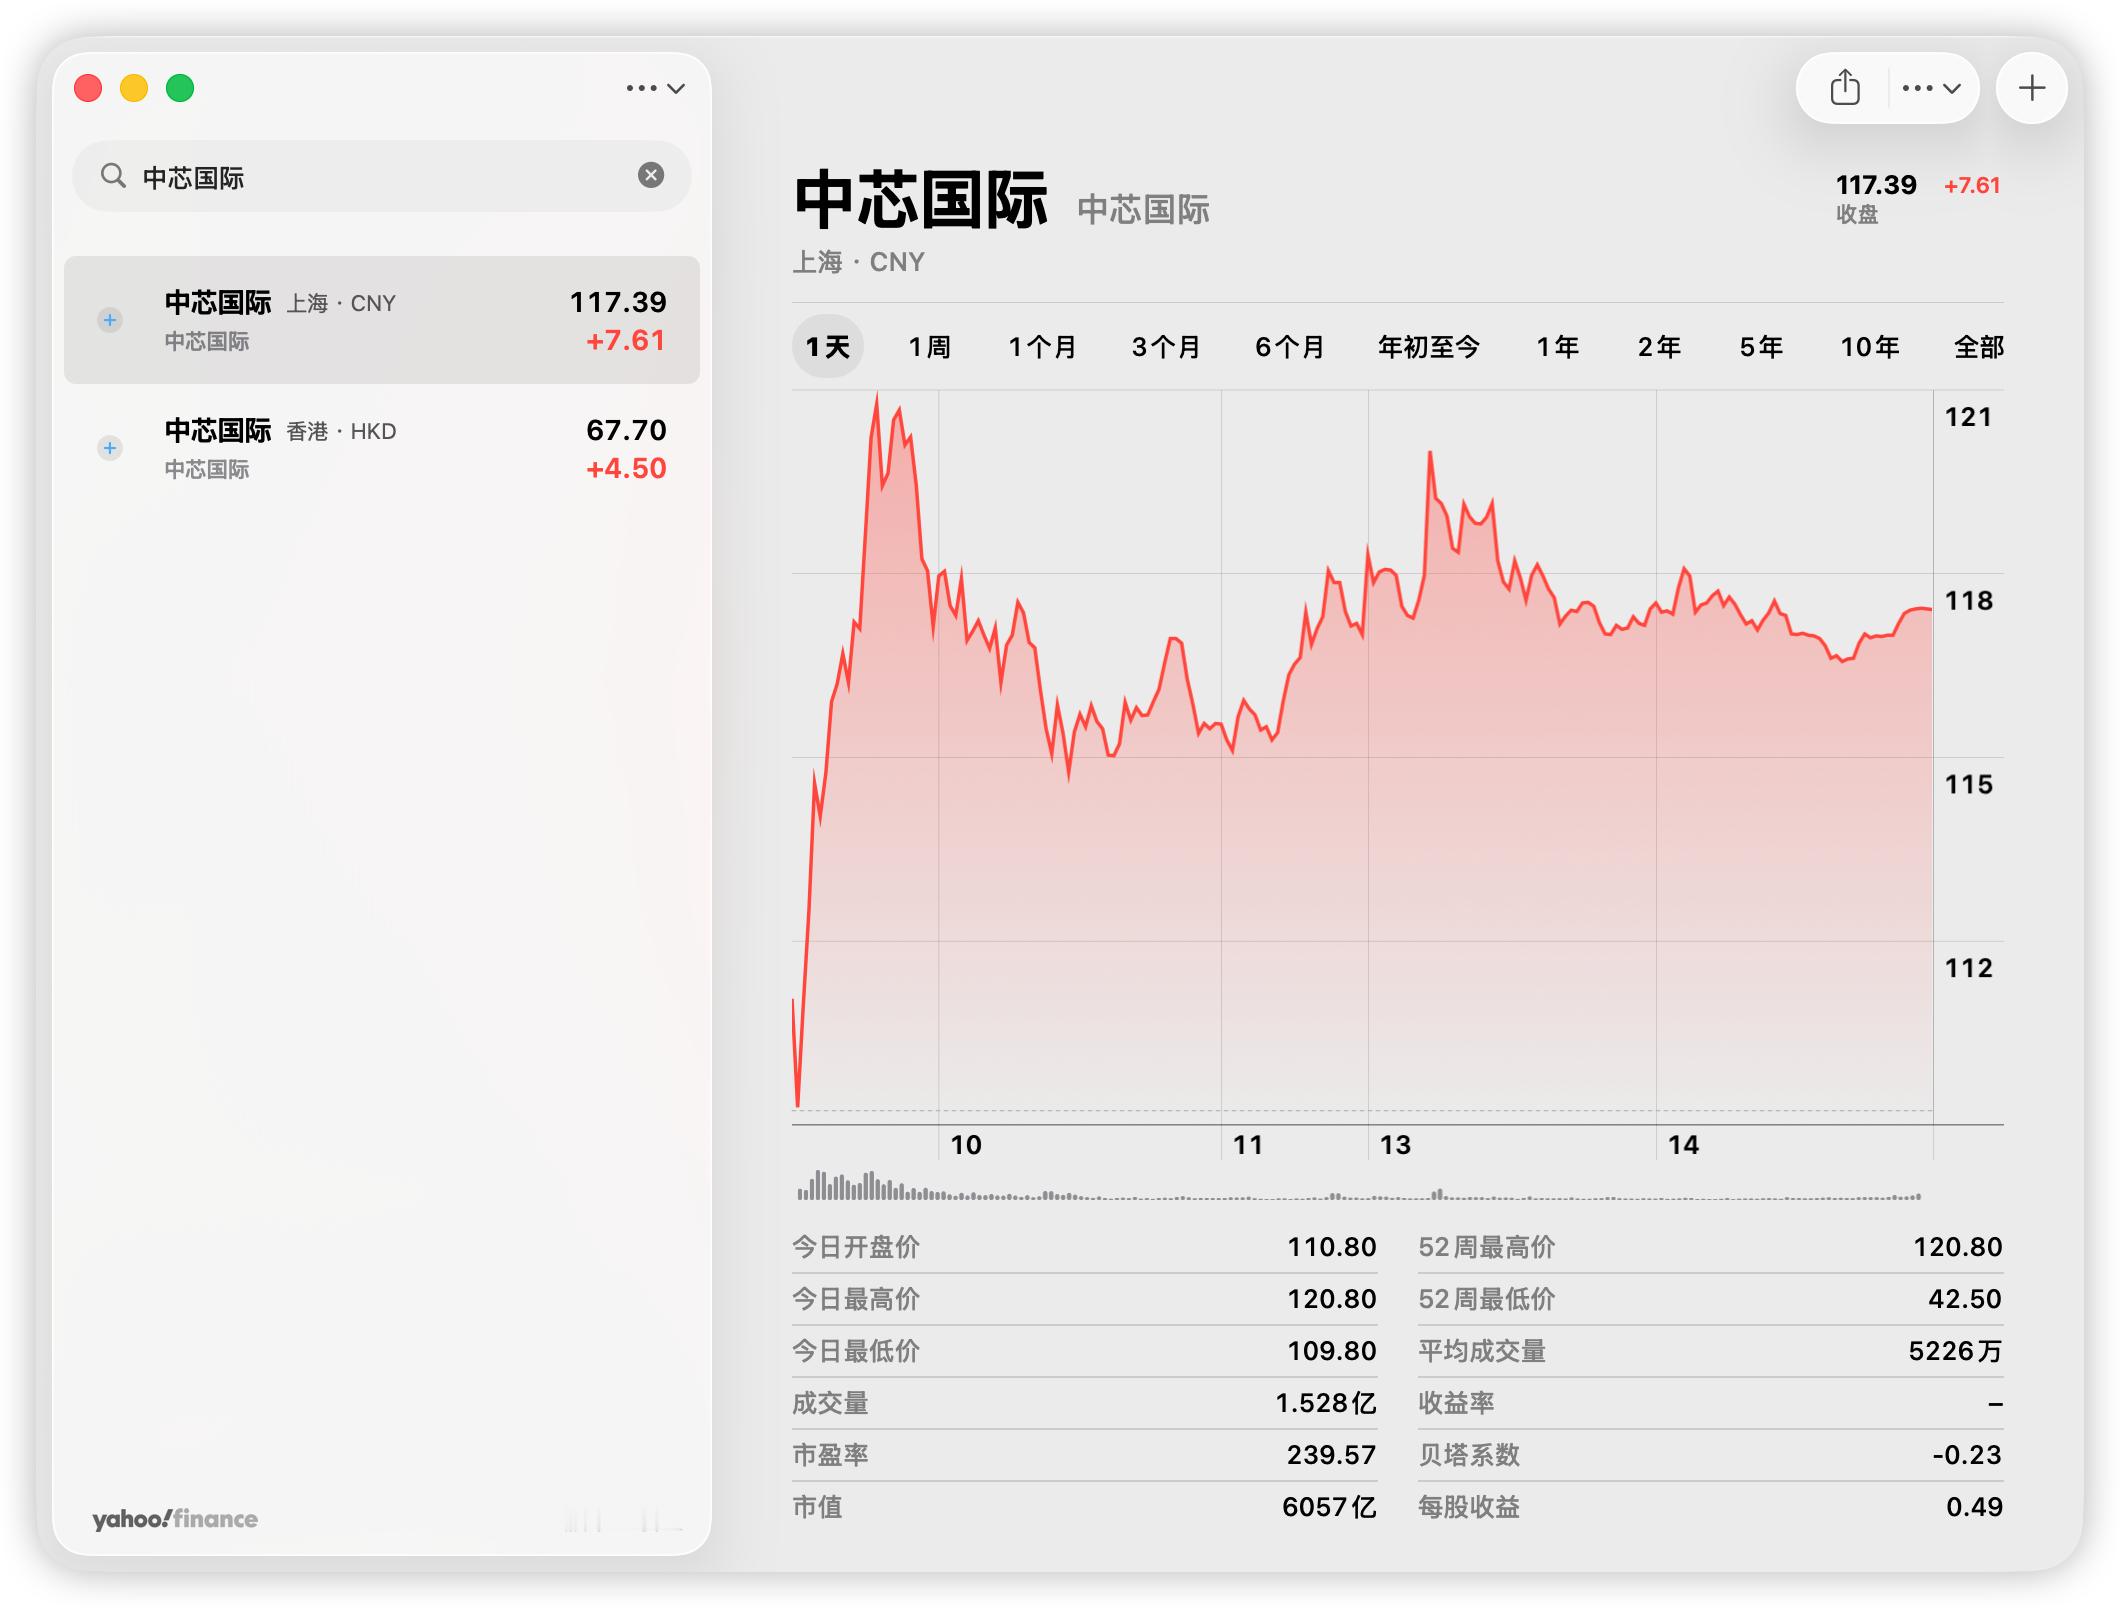2120x1608 pixels.
Task: Click the 今日最低价 value 109.80
Action: click(x=1331, y=1351)
